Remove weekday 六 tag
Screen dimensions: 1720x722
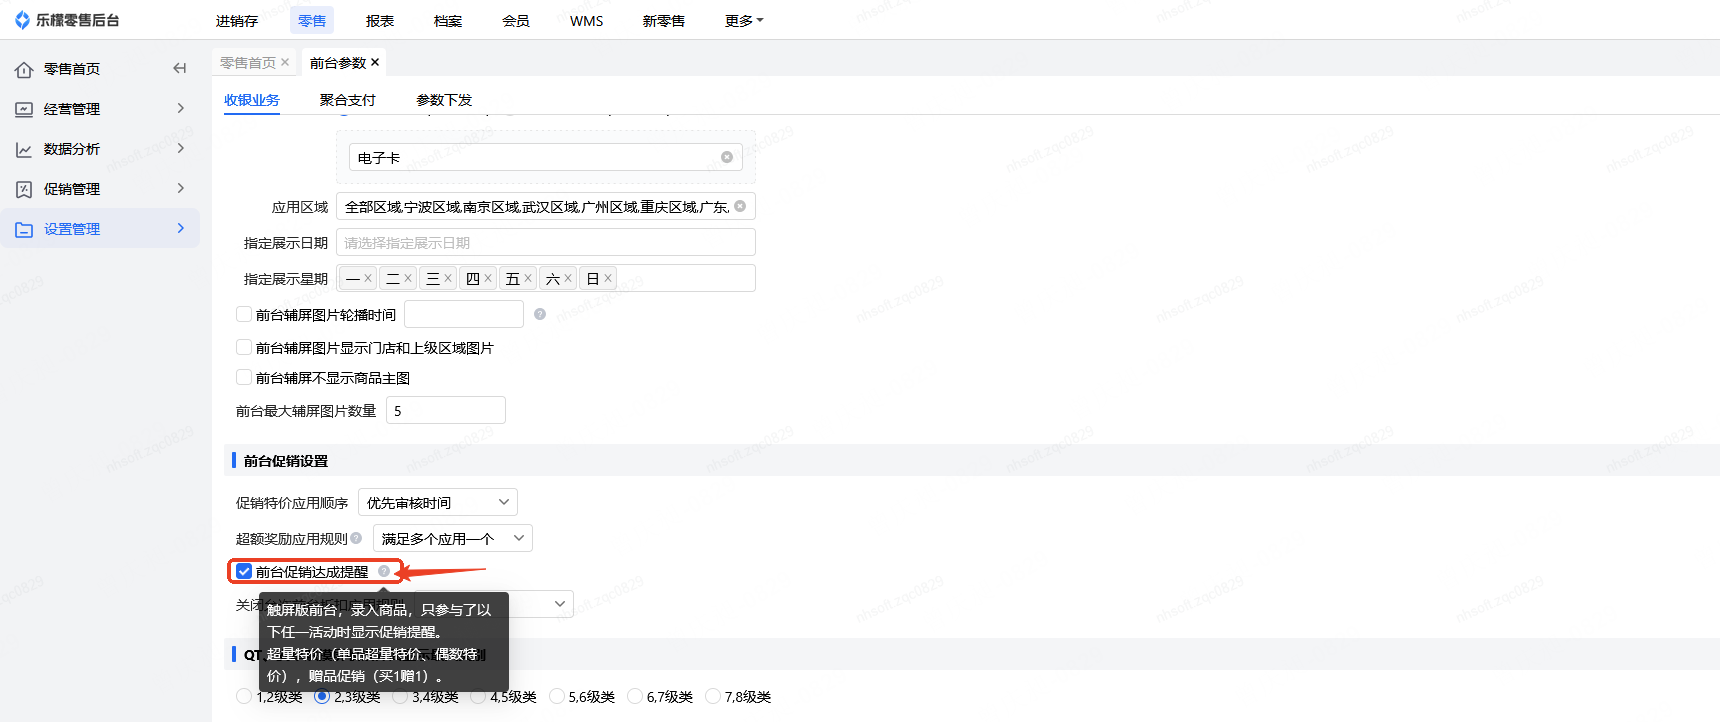click(x=568, y=278)
